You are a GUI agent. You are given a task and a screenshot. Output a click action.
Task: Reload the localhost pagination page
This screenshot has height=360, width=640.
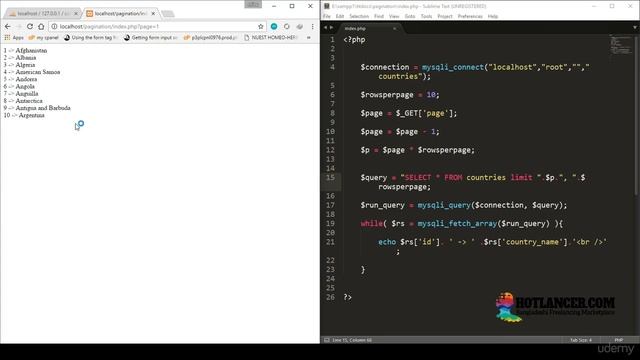point(30,27)
